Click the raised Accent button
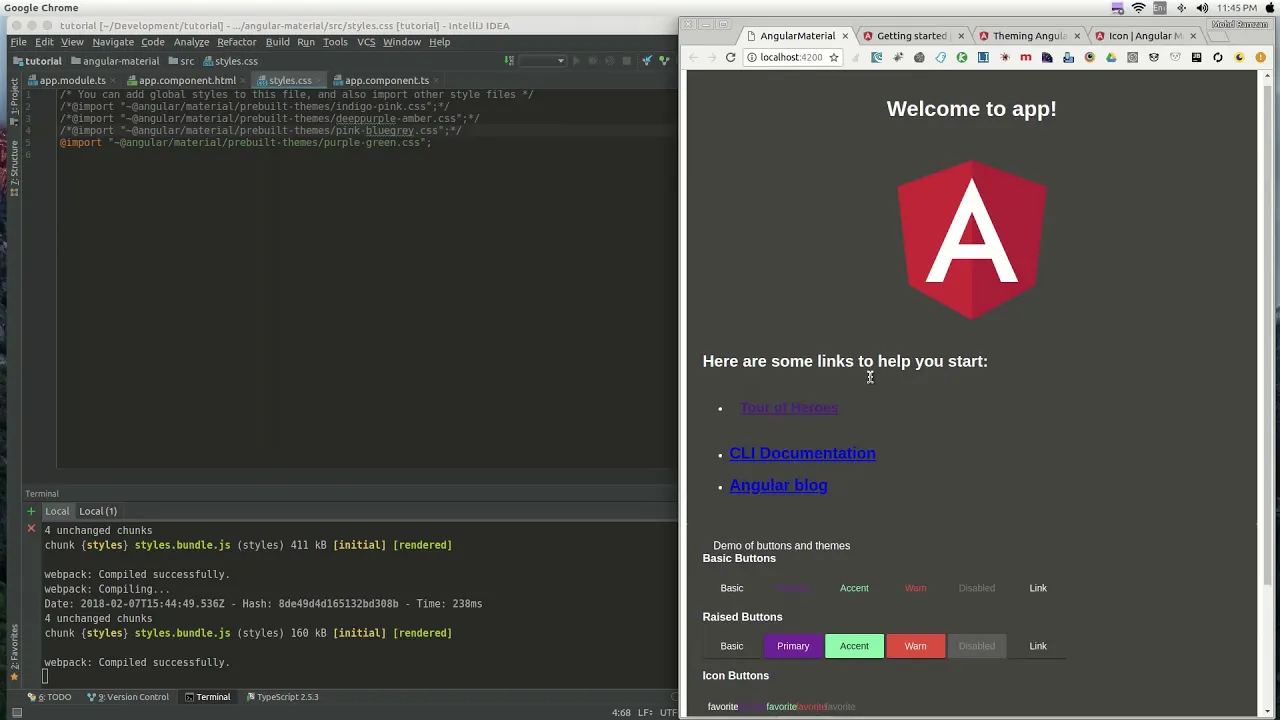This screenshot has width=1280, height=720. (x=854, y=646)
